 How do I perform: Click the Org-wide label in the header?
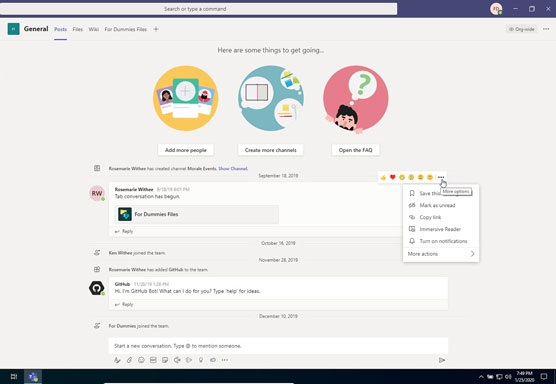tap(521, 29)
